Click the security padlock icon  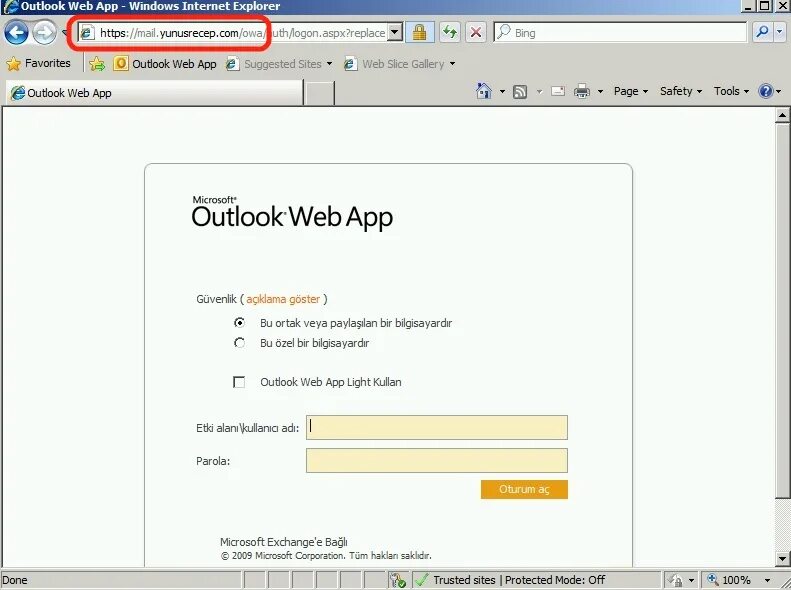pos(419,33)
